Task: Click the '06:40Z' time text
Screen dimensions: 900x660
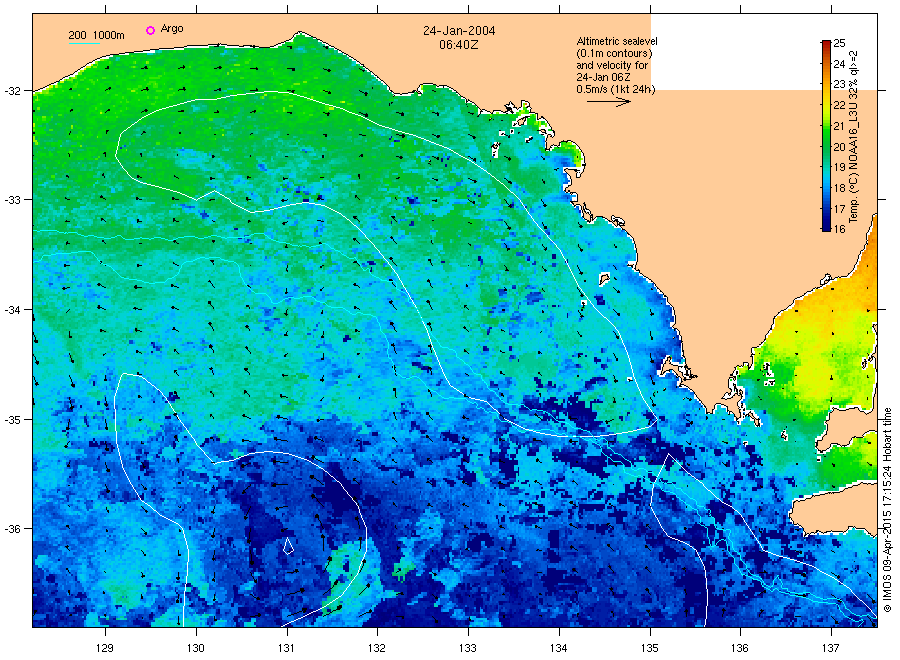Action: (459, 45)
